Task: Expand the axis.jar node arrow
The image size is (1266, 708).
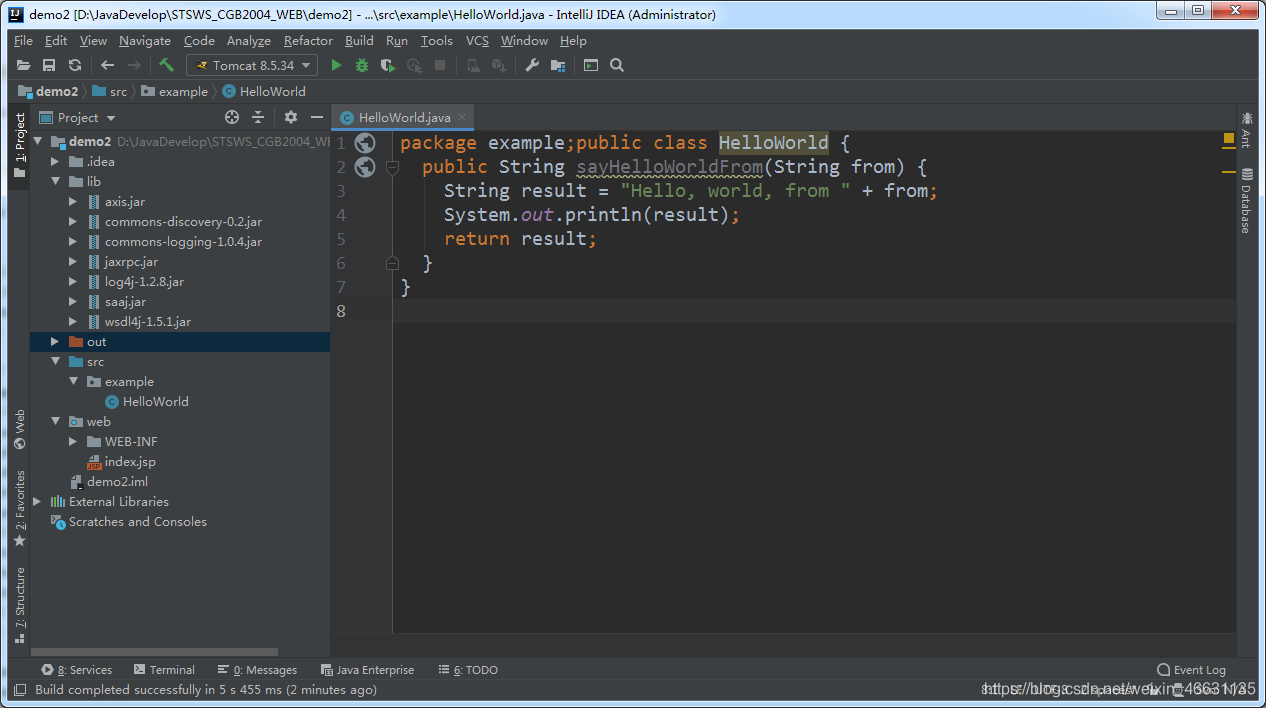Action: [x=73, y=201]
